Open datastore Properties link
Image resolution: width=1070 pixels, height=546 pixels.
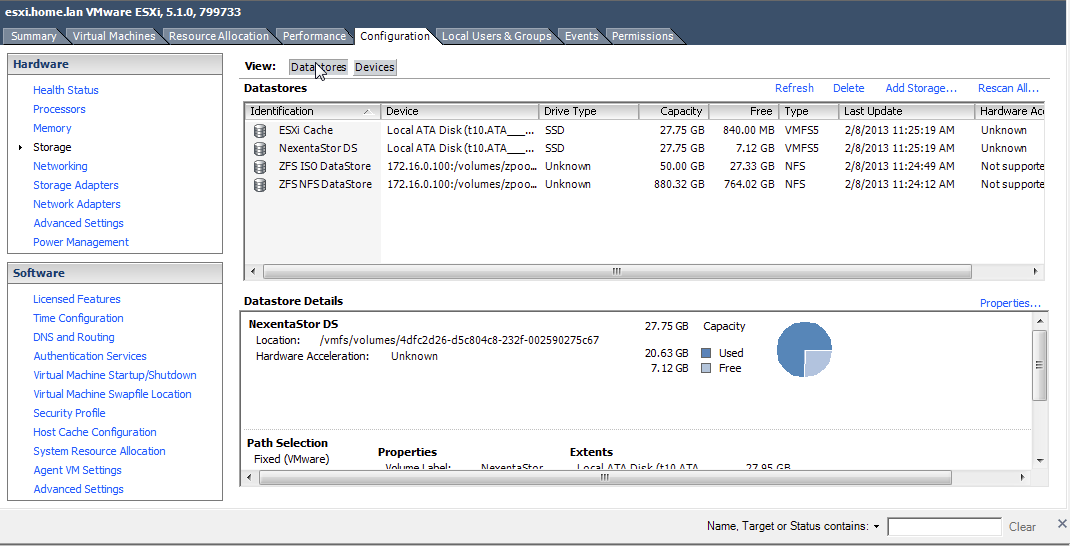pyautogui.click(x=1010, y=303)
